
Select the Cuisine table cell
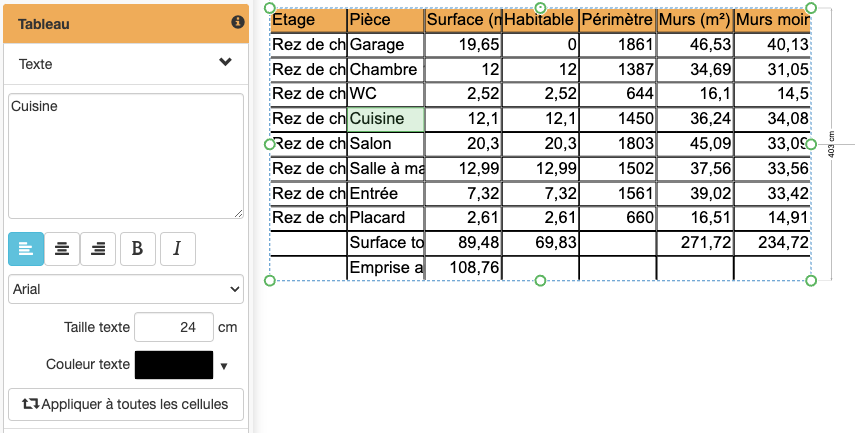point(385,119)
